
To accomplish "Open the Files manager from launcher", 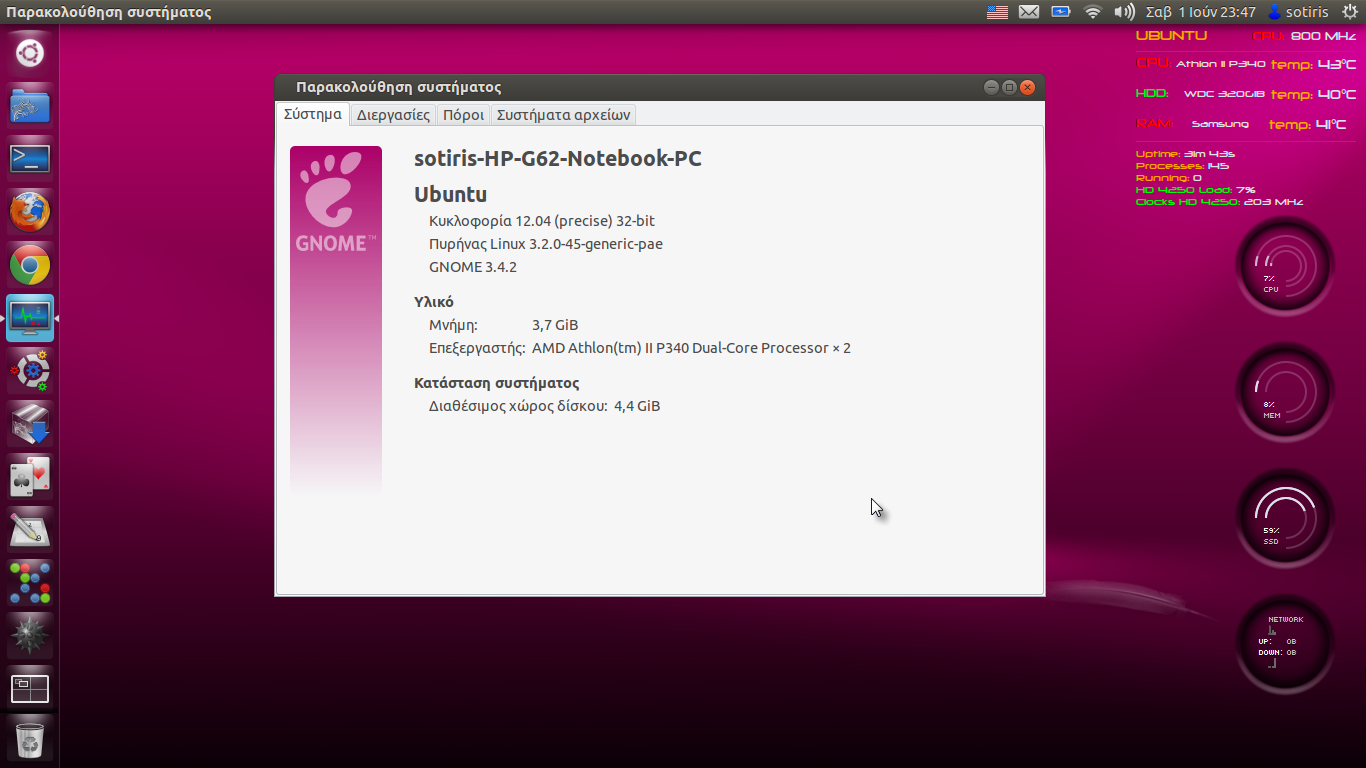I will [x=30, y=106].
